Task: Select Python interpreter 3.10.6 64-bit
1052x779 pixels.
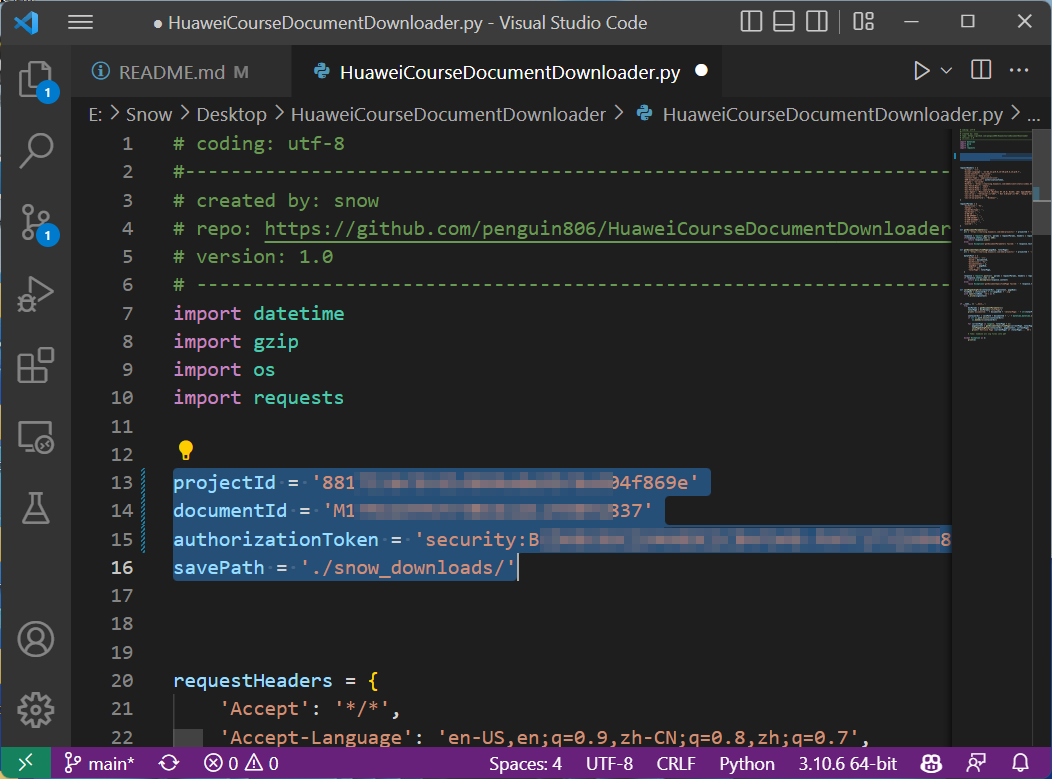Action: point(847,764)
